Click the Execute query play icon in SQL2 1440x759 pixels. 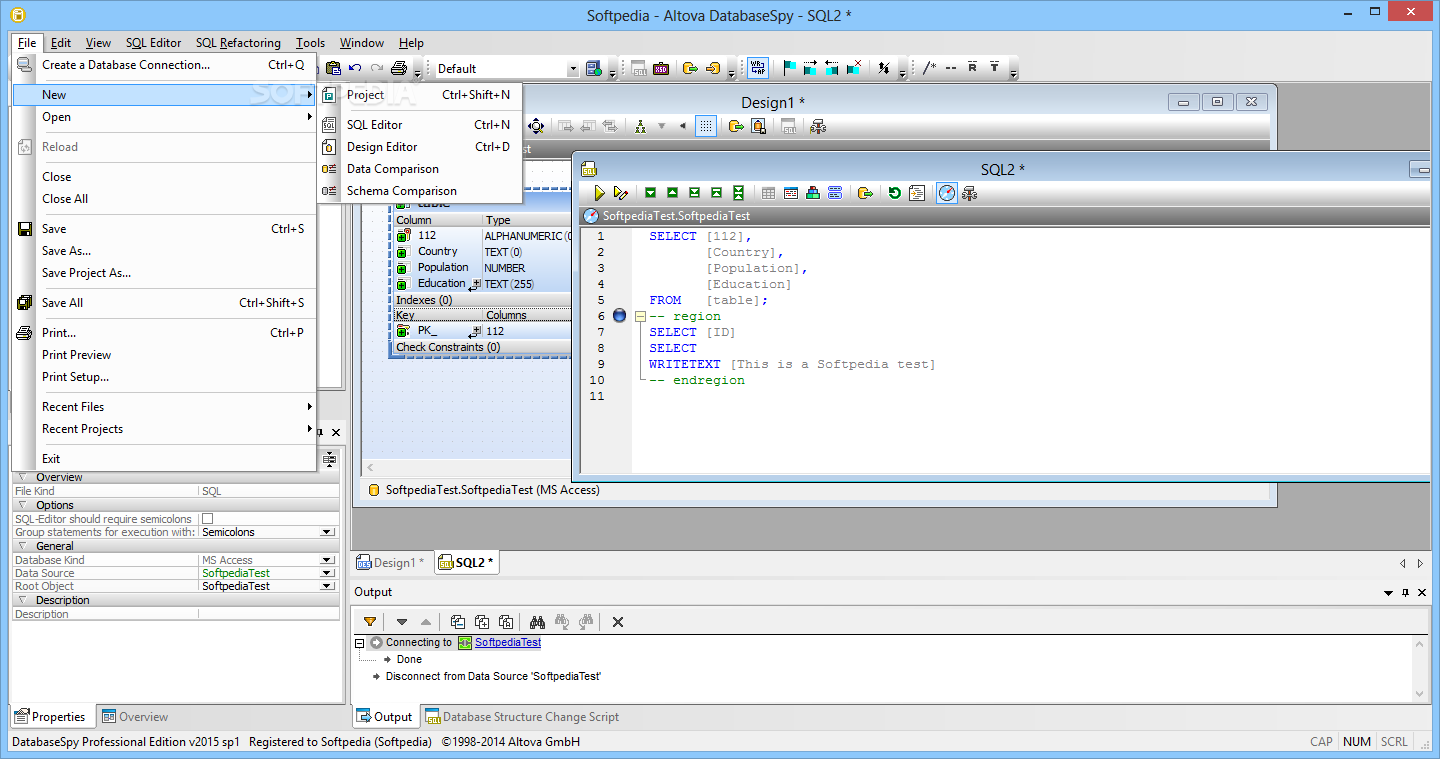click(x=599, y=193)
